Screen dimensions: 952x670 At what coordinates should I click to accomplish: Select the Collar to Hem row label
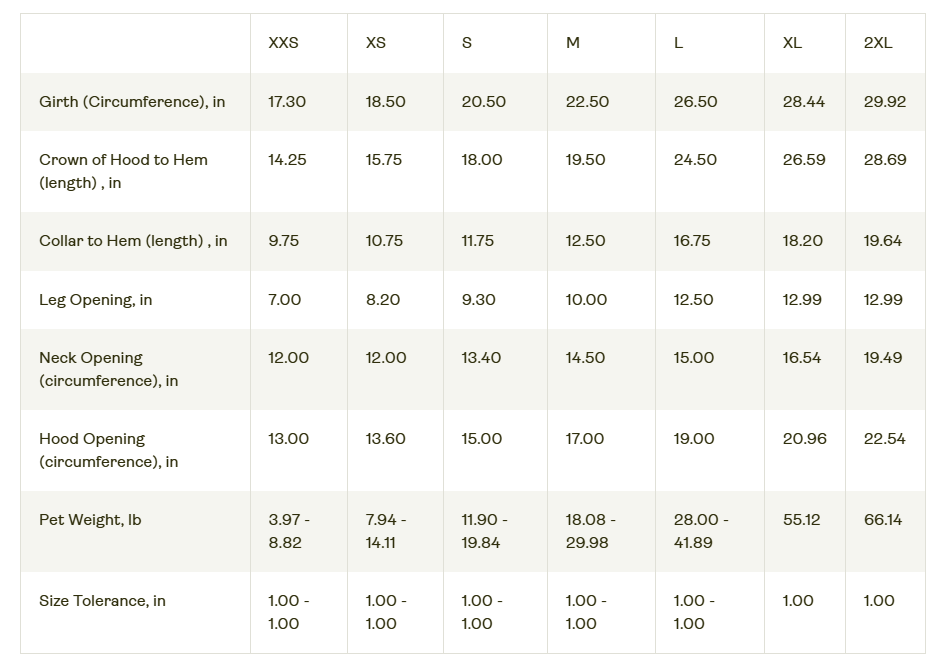[133, 241]
